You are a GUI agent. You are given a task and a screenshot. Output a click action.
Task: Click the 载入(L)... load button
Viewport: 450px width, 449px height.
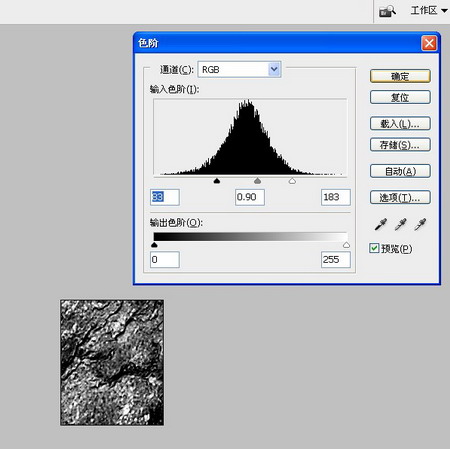point(400,124)
